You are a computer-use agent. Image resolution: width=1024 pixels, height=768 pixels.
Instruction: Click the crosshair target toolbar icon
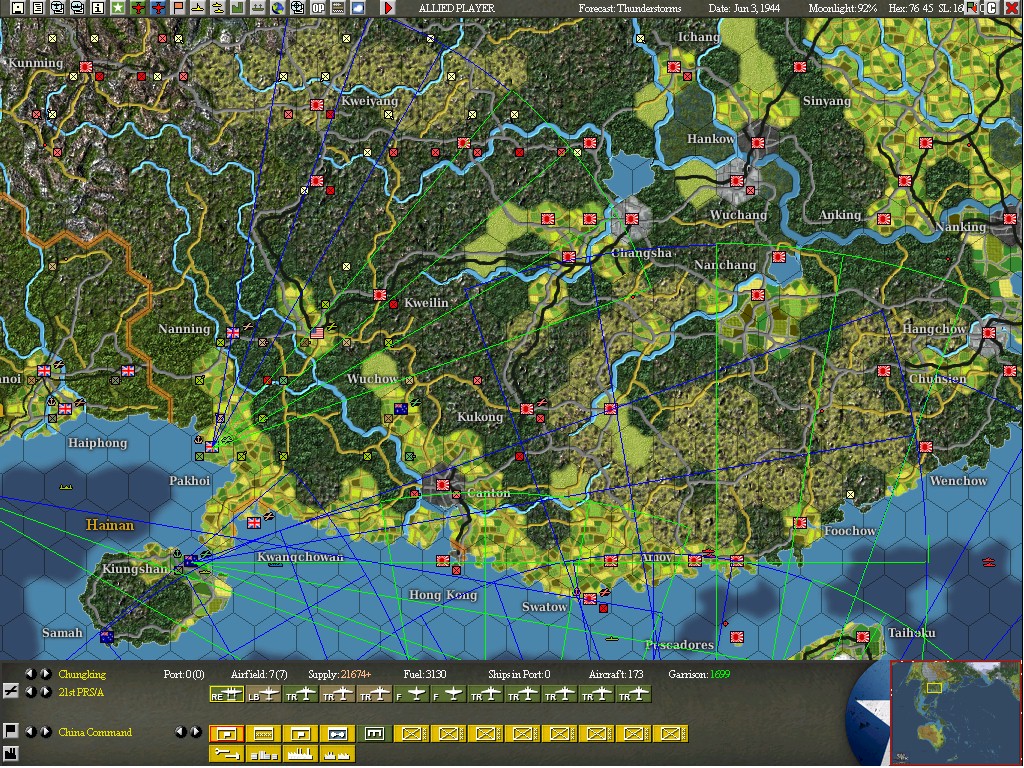(297, 8)
